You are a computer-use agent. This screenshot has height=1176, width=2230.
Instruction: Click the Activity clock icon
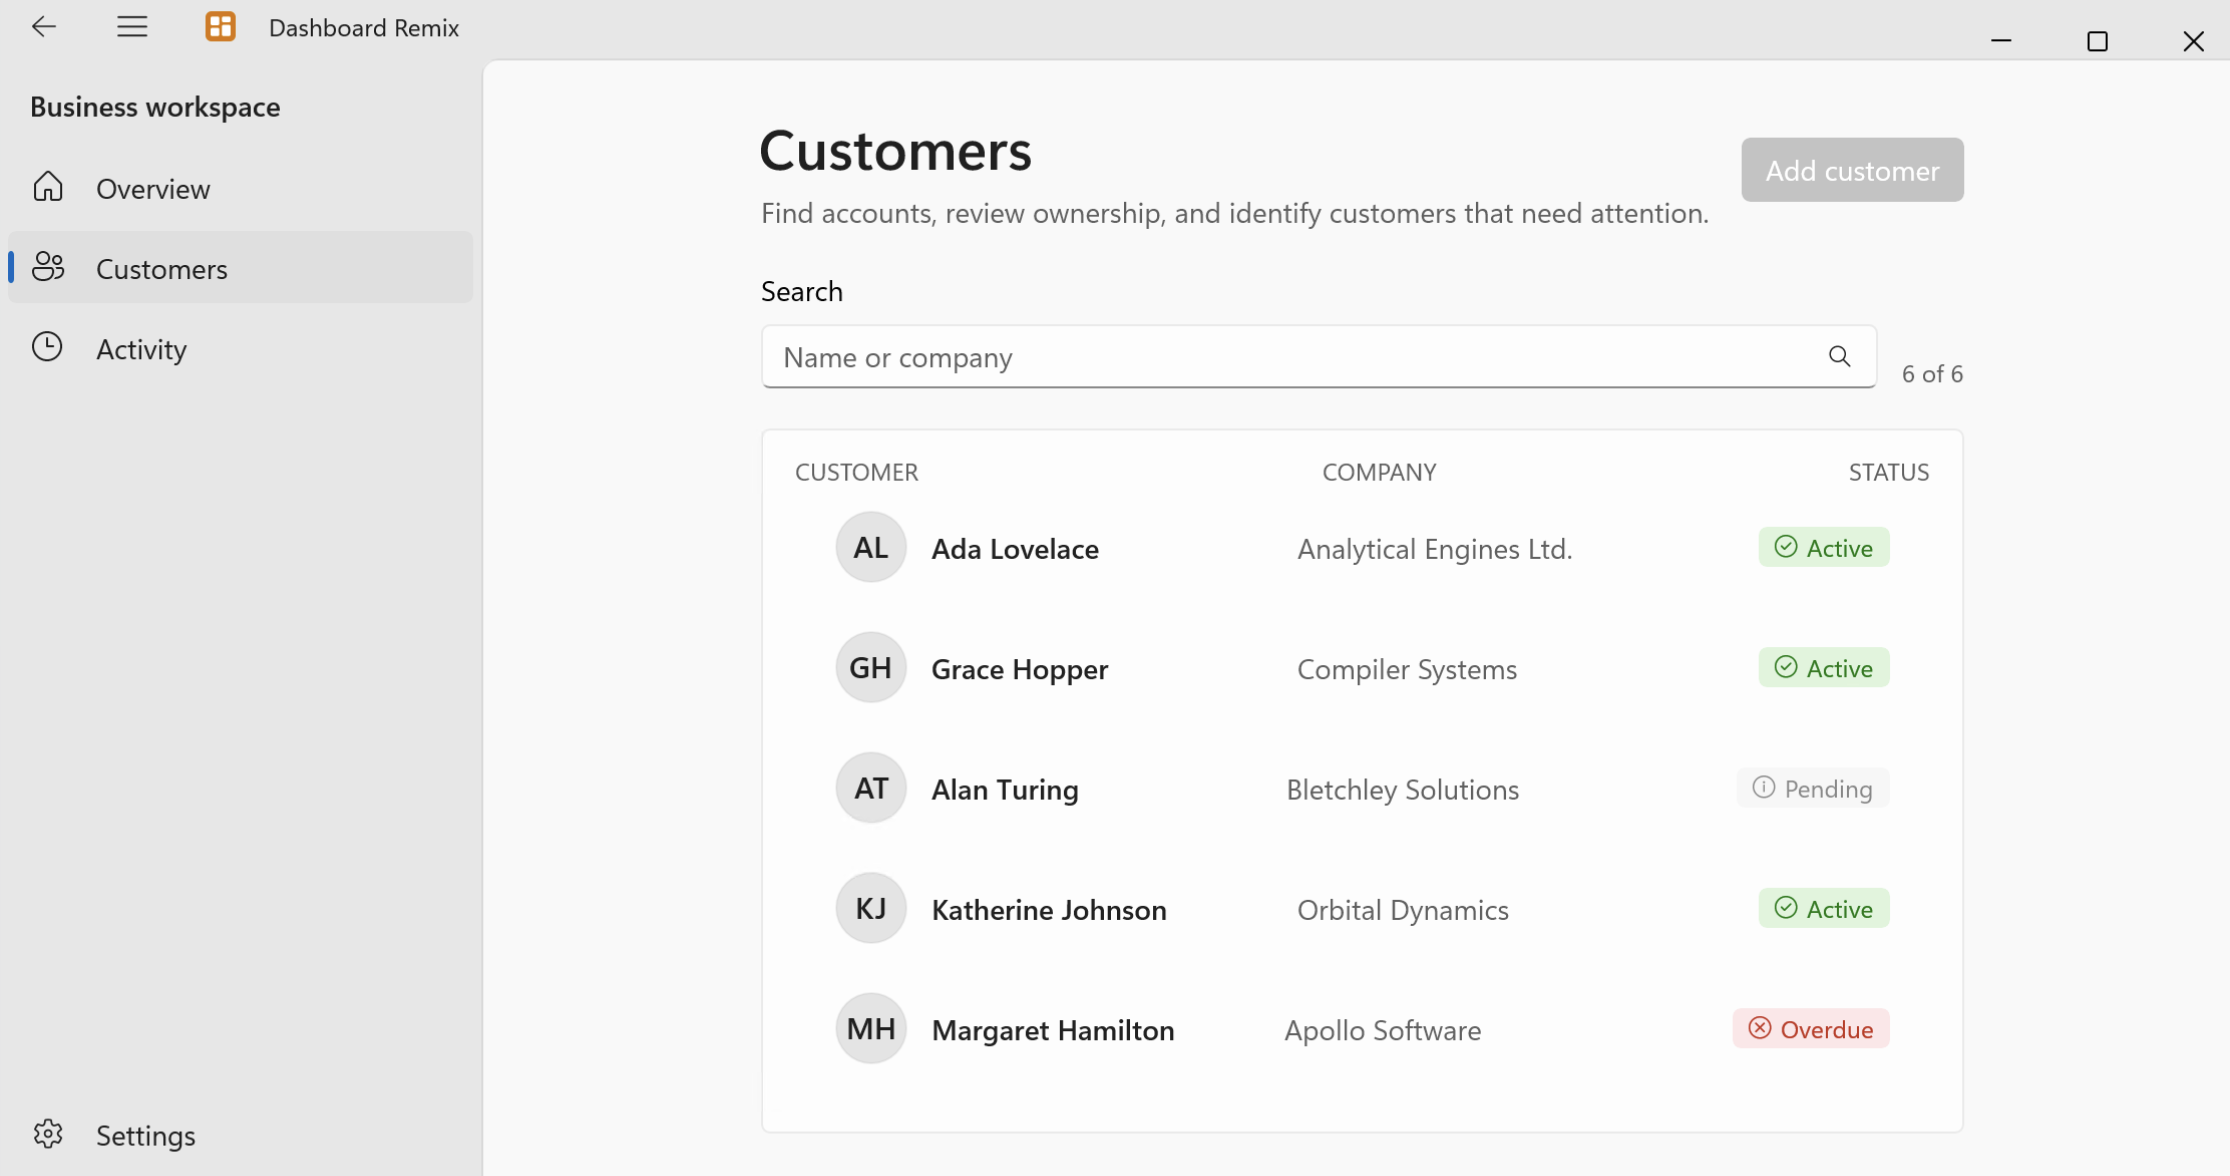pos(47,347)
